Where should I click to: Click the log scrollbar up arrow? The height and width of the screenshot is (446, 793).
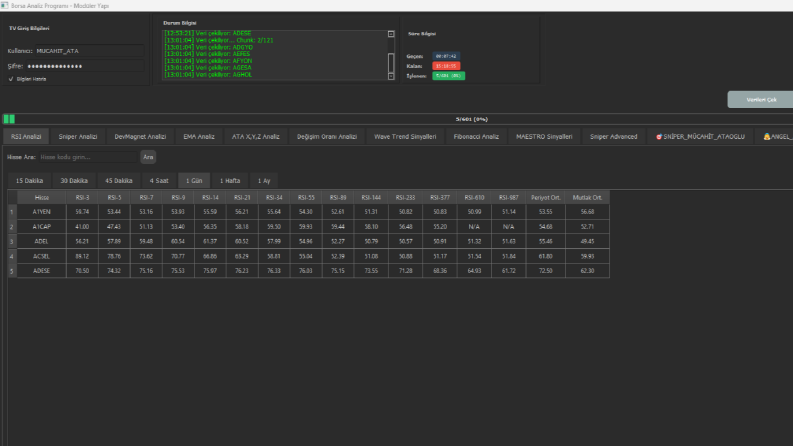[x=391, y=34]
